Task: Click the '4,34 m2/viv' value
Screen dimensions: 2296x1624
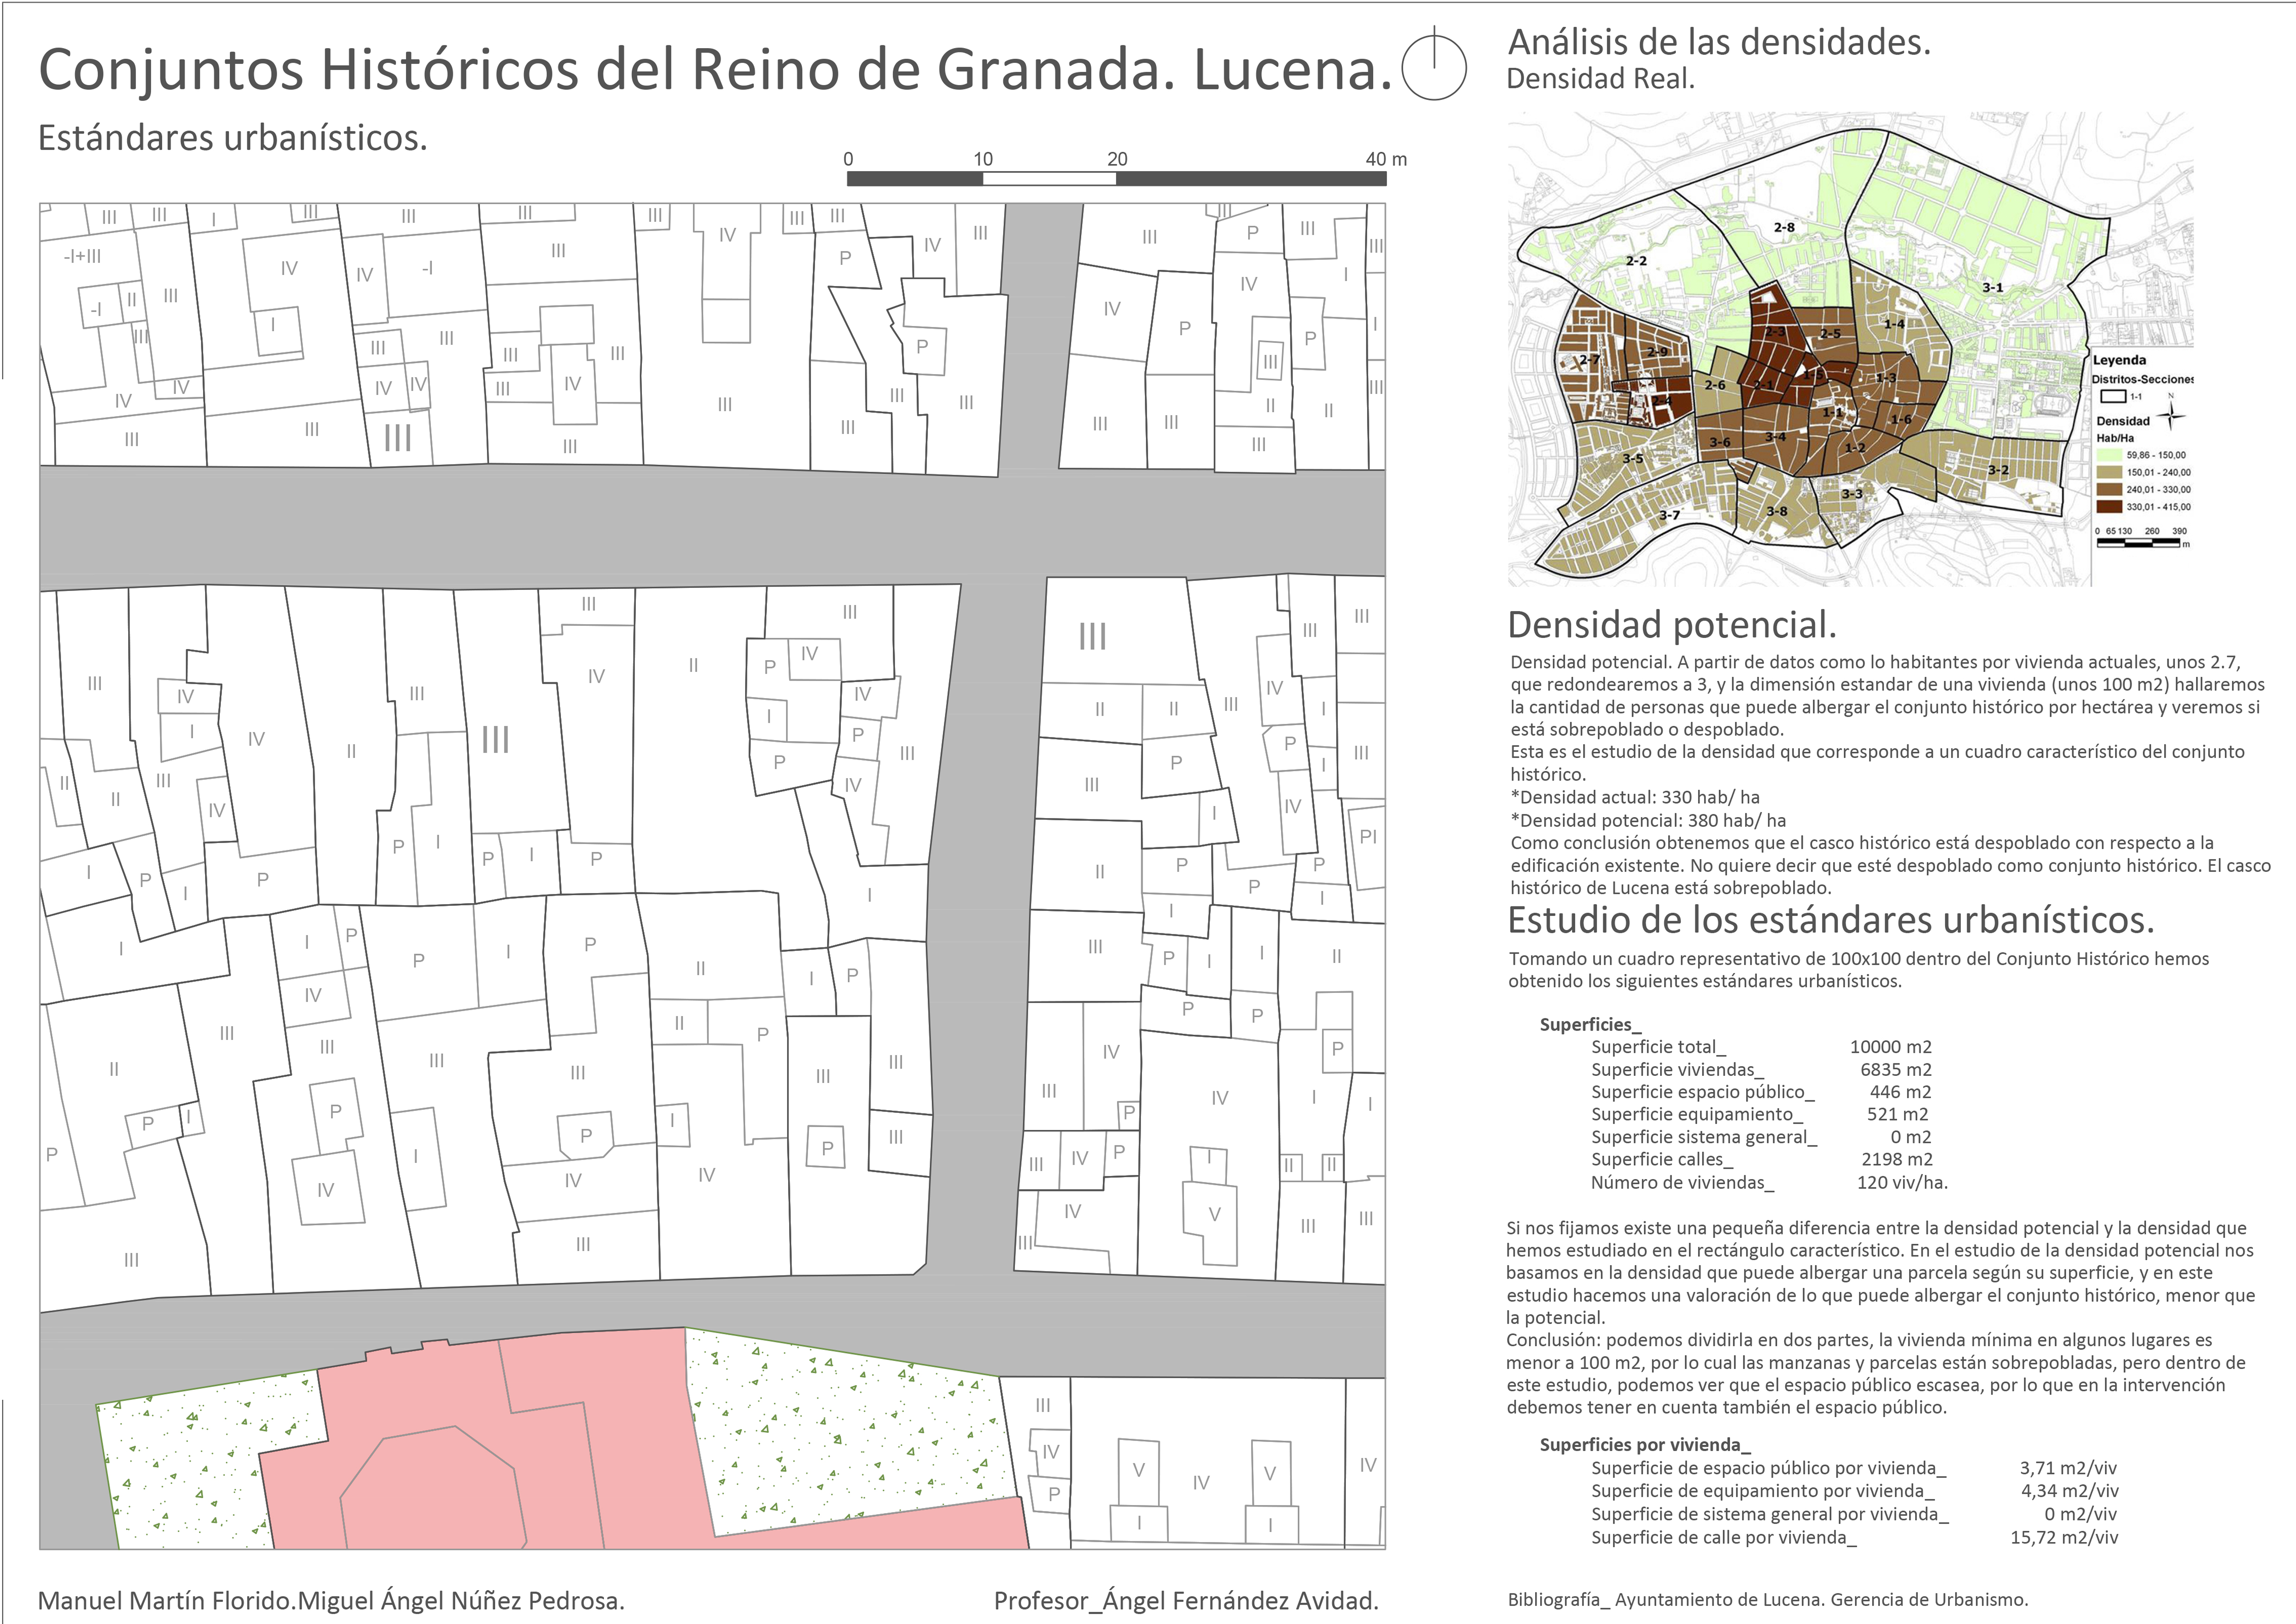Action: tap(2070, 1491)
